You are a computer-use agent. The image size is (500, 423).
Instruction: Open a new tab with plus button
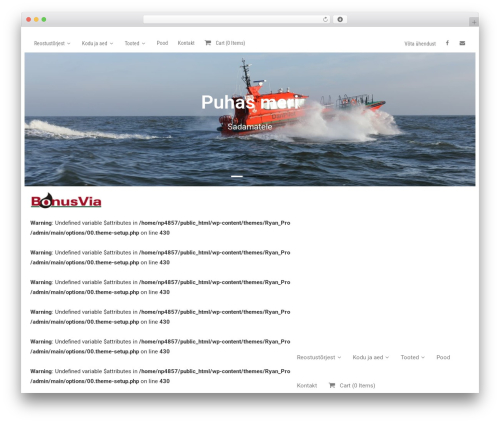(x=474, y=22)
